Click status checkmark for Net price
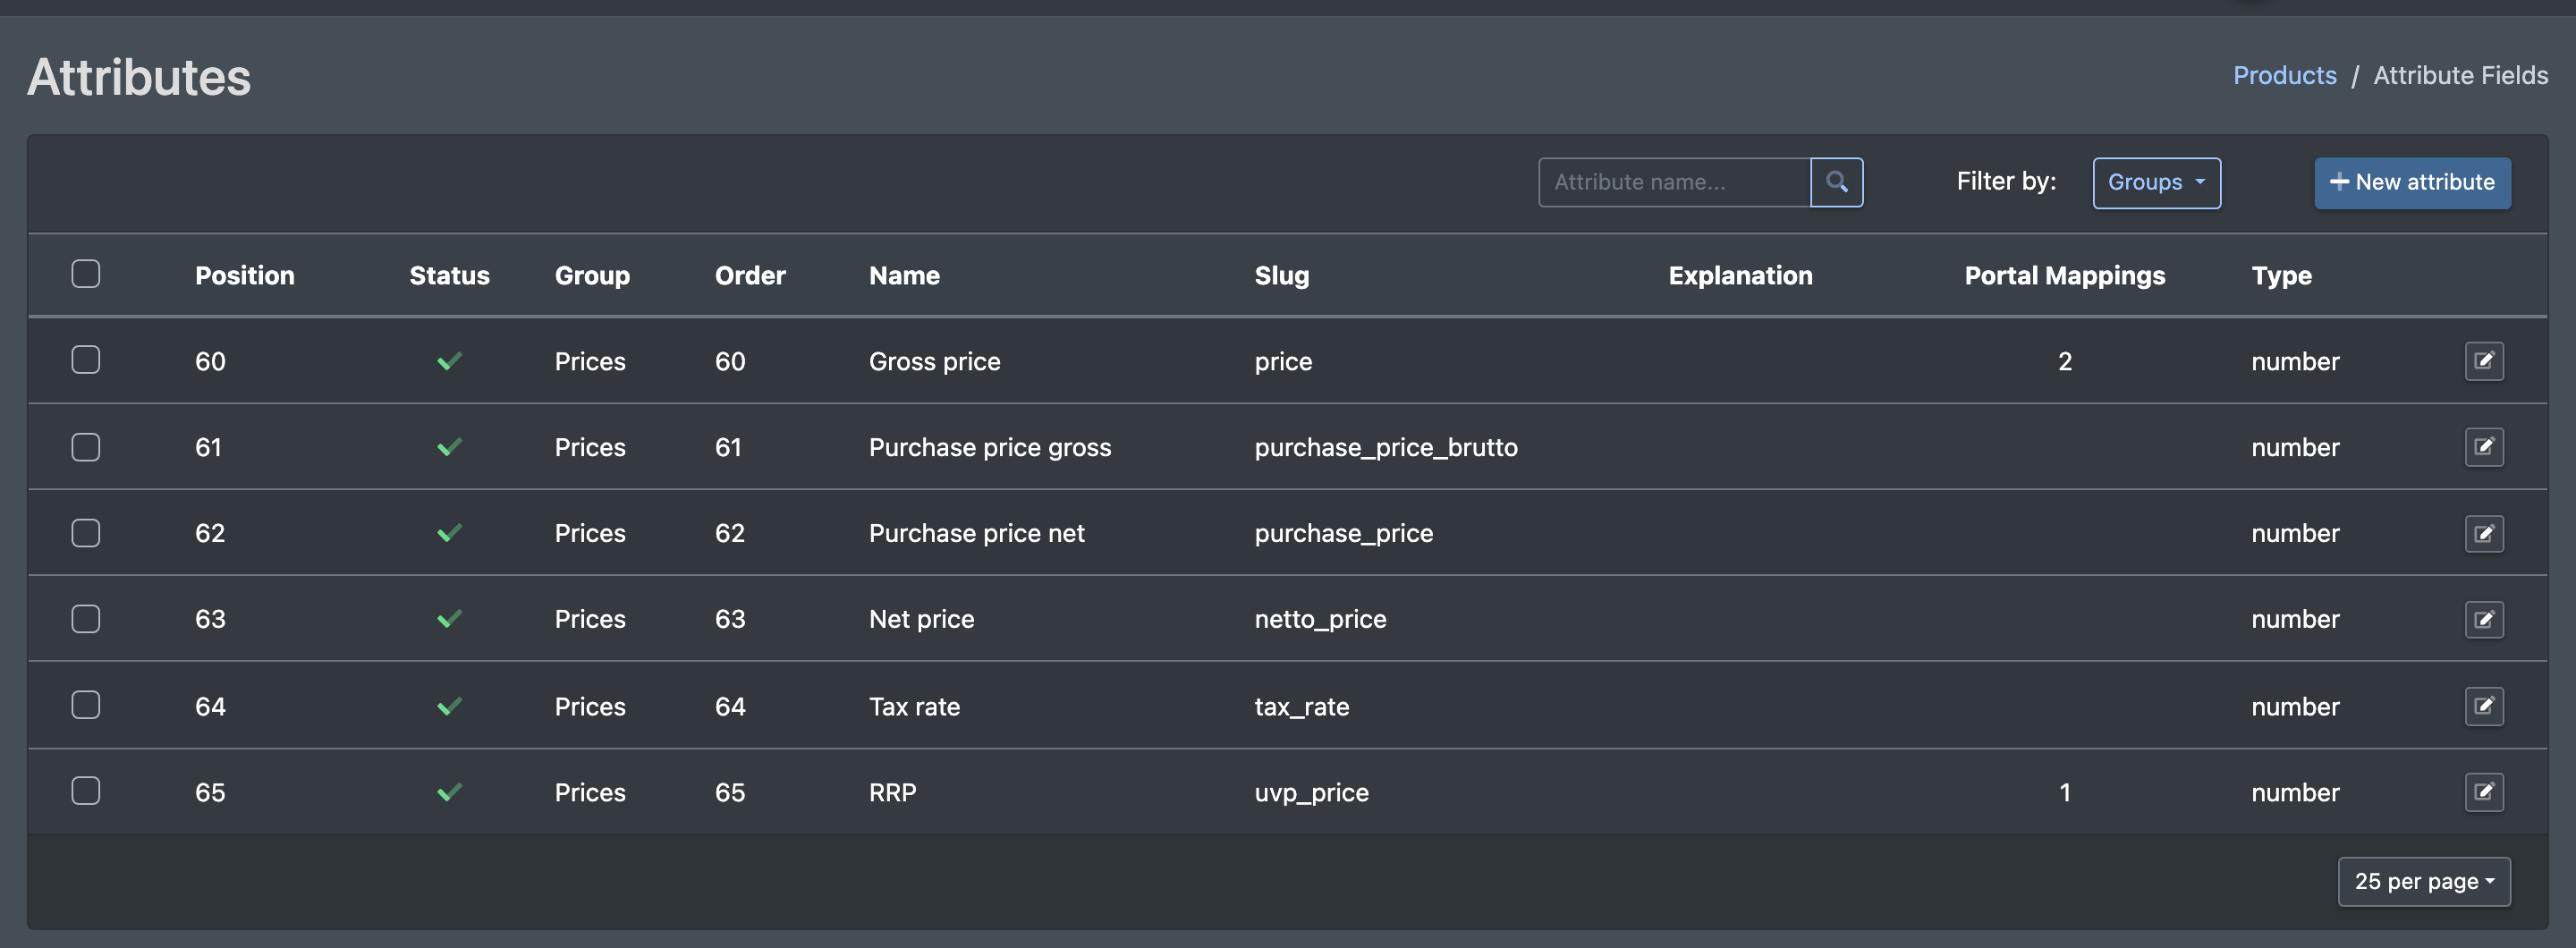This screenshot has height=948, width=2576. (x=449, y=619)
